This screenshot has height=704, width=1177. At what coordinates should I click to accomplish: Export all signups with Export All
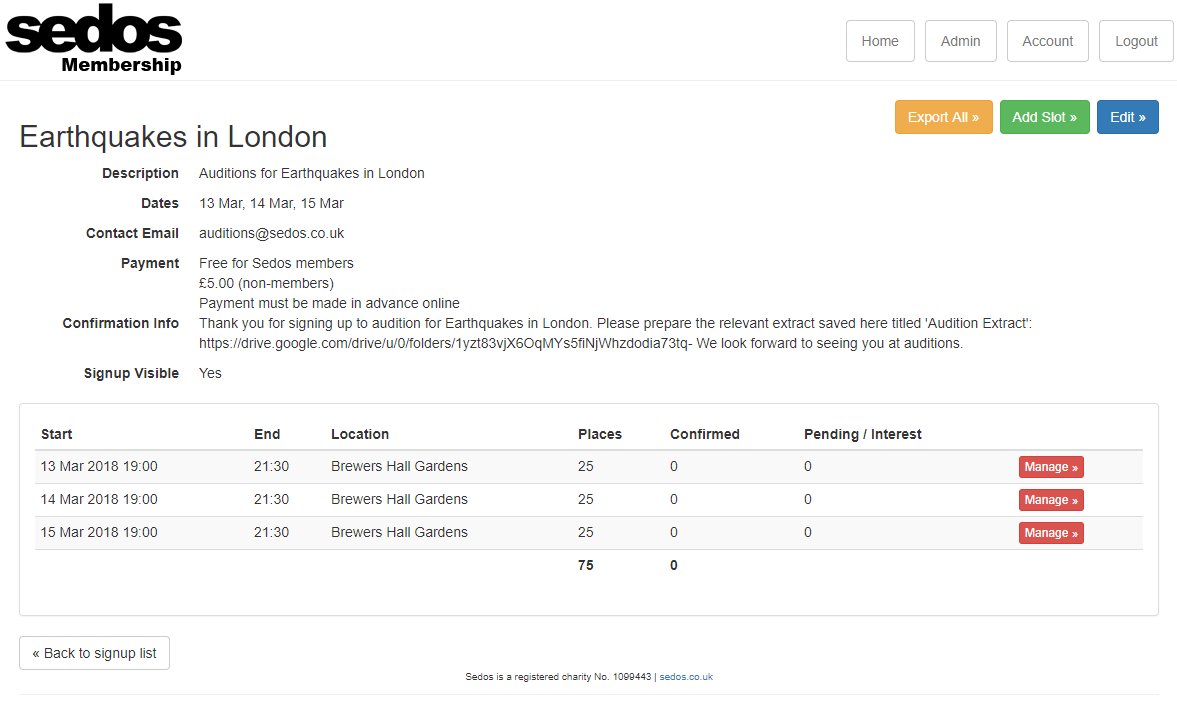point(943,117)
